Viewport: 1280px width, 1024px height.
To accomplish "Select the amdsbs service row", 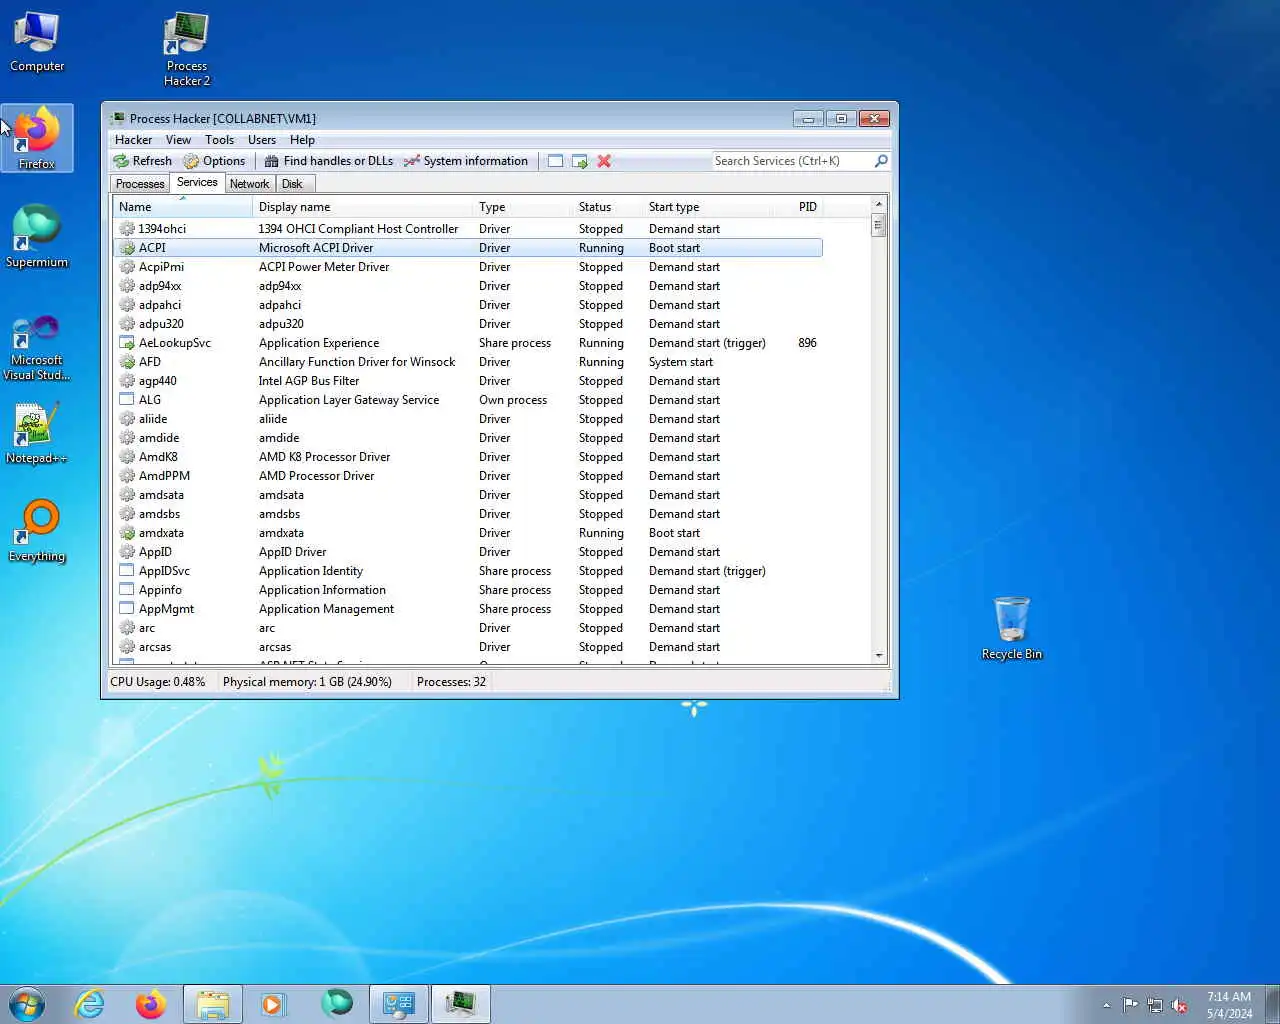I will pyautogui.click(x=468, y=514).
